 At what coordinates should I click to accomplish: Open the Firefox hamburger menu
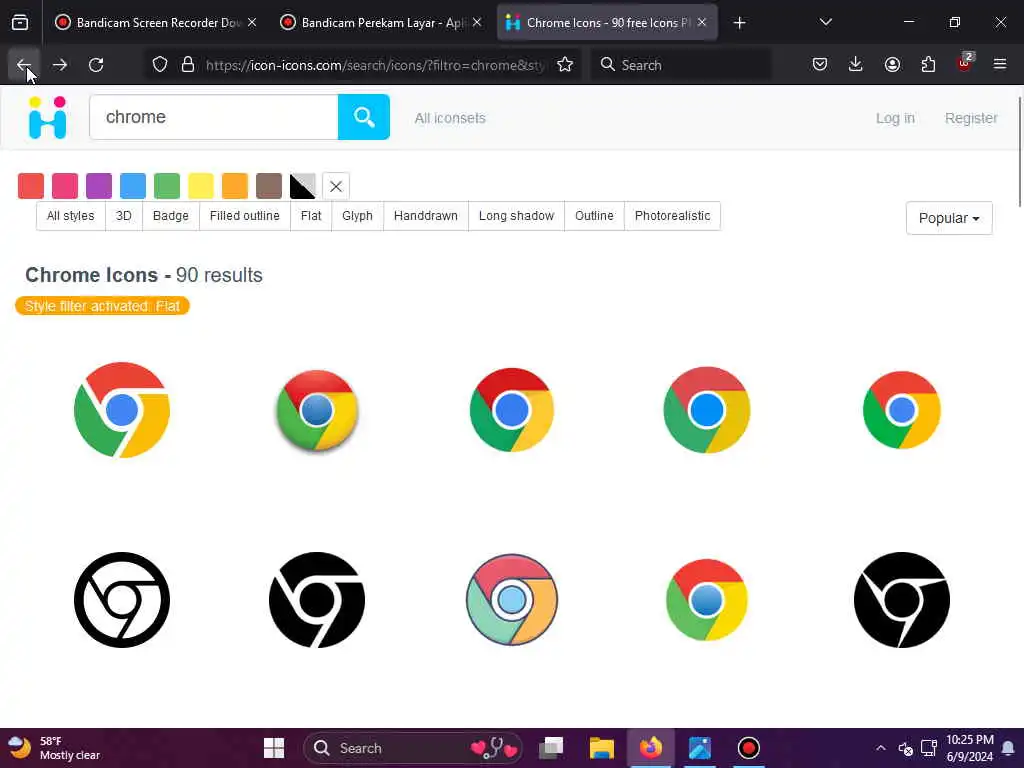point(1000,64)
